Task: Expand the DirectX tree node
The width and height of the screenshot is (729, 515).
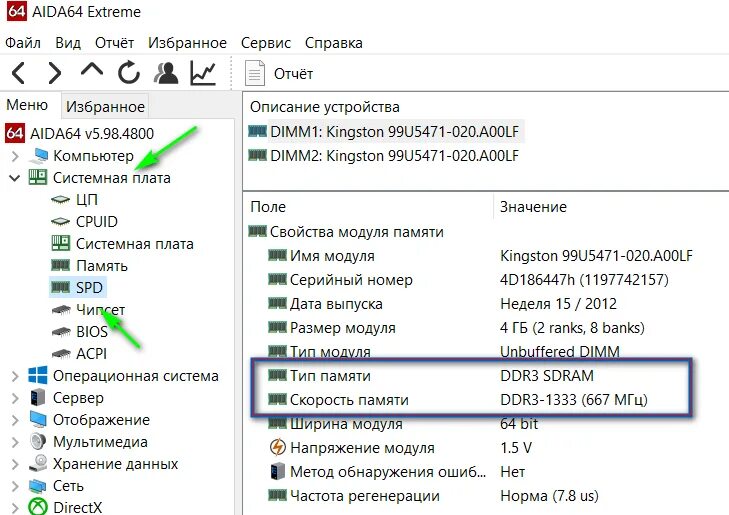Action: point(15,508)
